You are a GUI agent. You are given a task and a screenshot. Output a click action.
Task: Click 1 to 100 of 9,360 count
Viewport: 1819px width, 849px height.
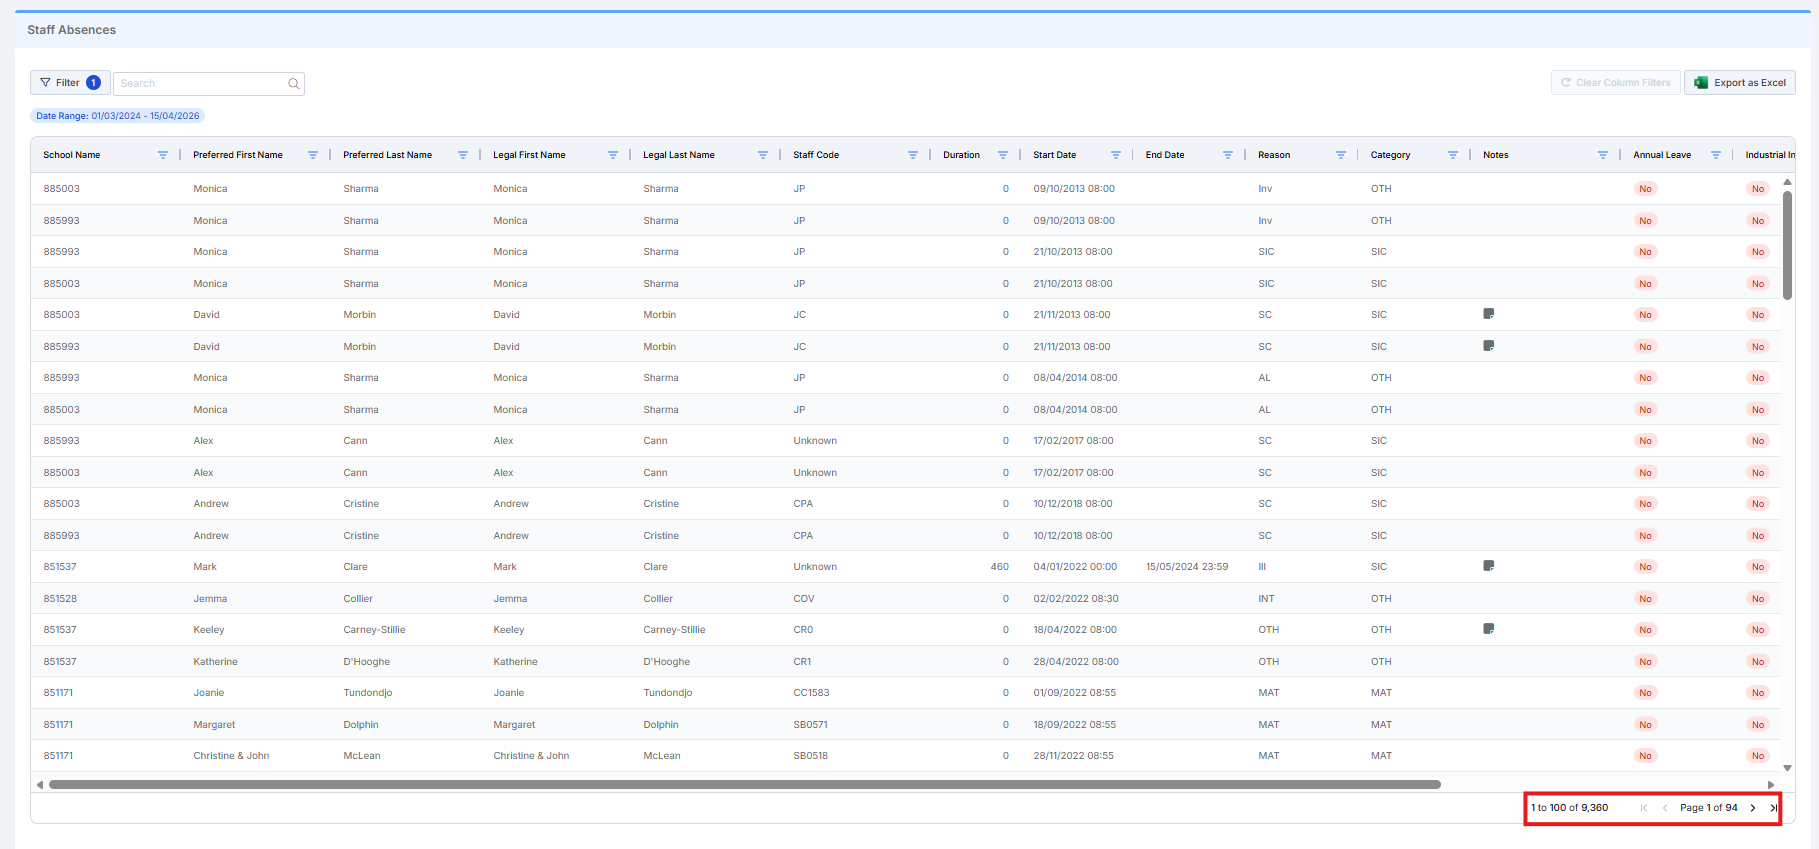(x=1570, y=808)
